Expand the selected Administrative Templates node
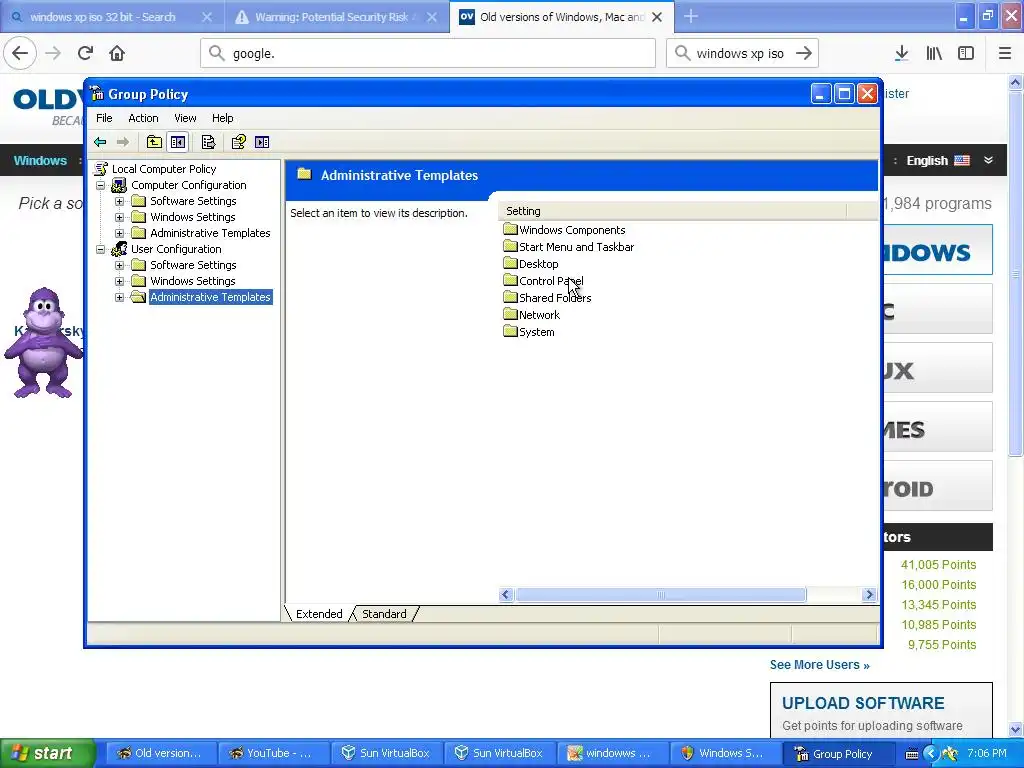 pos(120,297)
